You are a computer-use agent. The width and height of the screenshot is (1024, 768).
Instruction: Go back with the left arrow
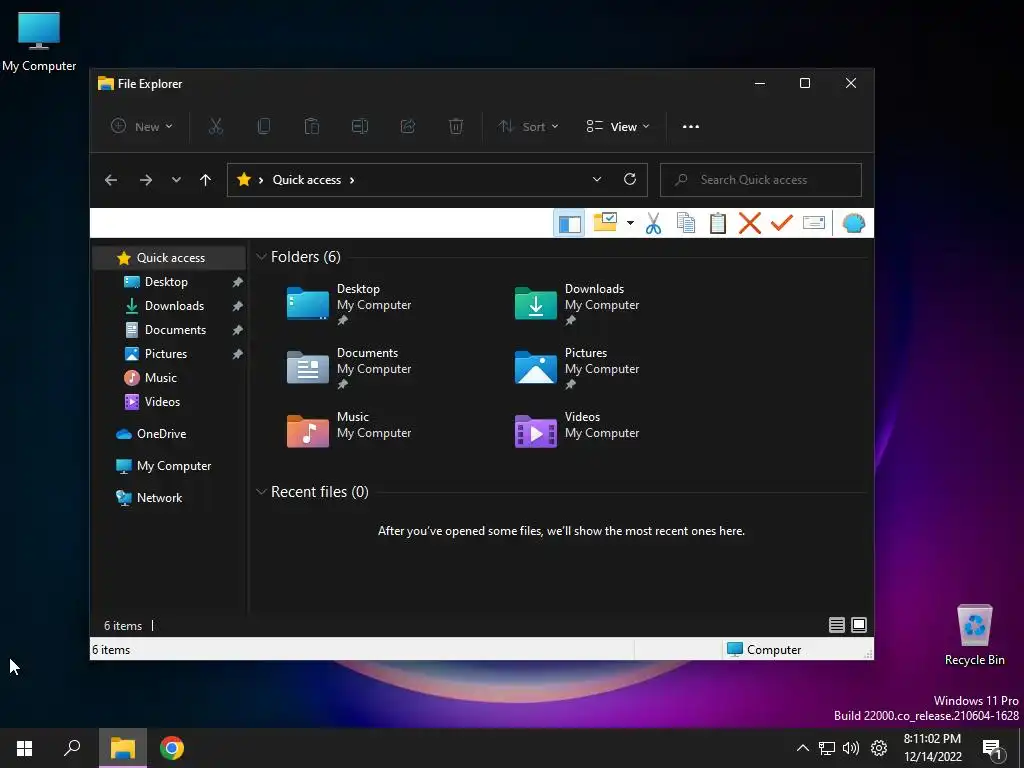tap(111, 180)
